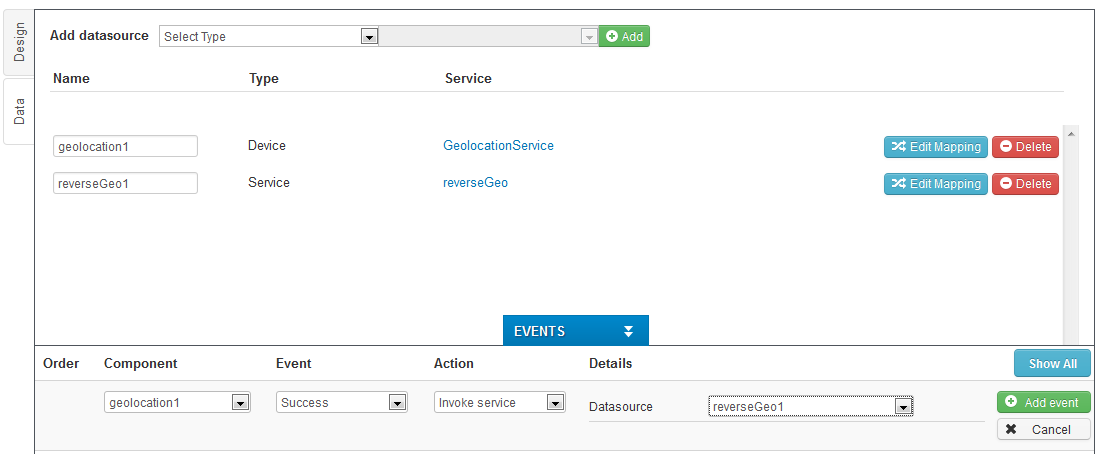Image resolution: width=1109 pixels, height=454 pixels.
Task: Open the reverseGeo service link
Action: (475, 183)
